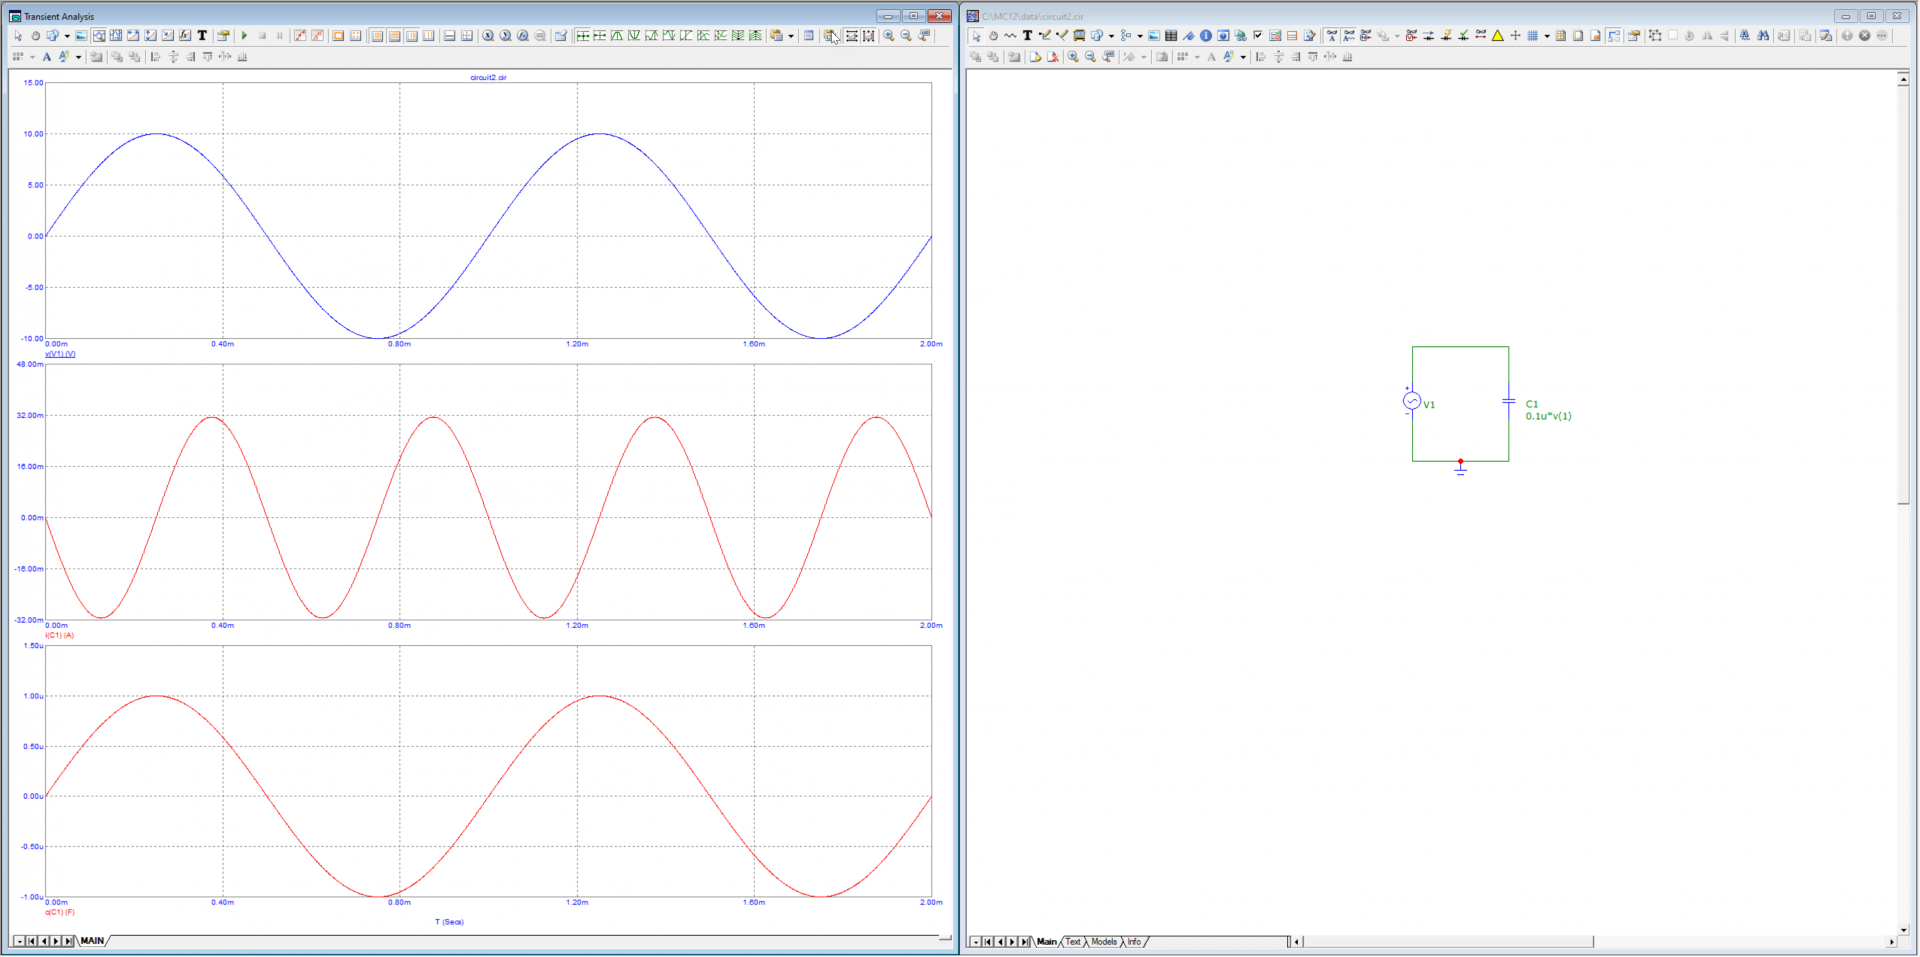Viewport: 1920px width, 957px height.
Task: Click the ground symbol in schematic
Action: tap(1460, 468)
